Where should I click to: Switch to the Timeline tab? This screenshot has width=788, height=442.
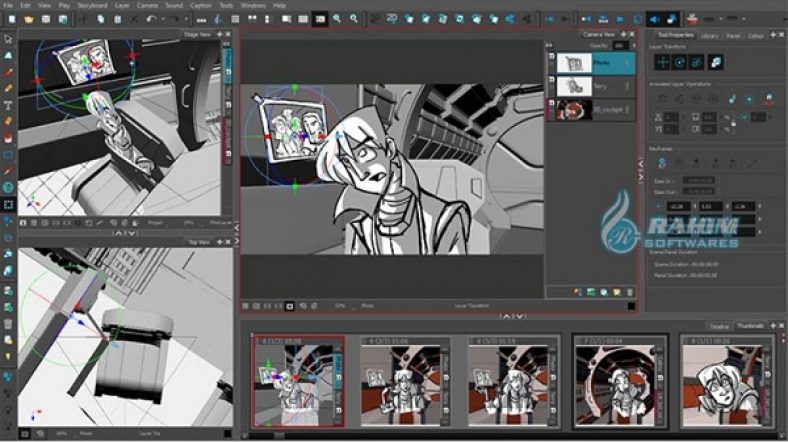click(718, 326)
